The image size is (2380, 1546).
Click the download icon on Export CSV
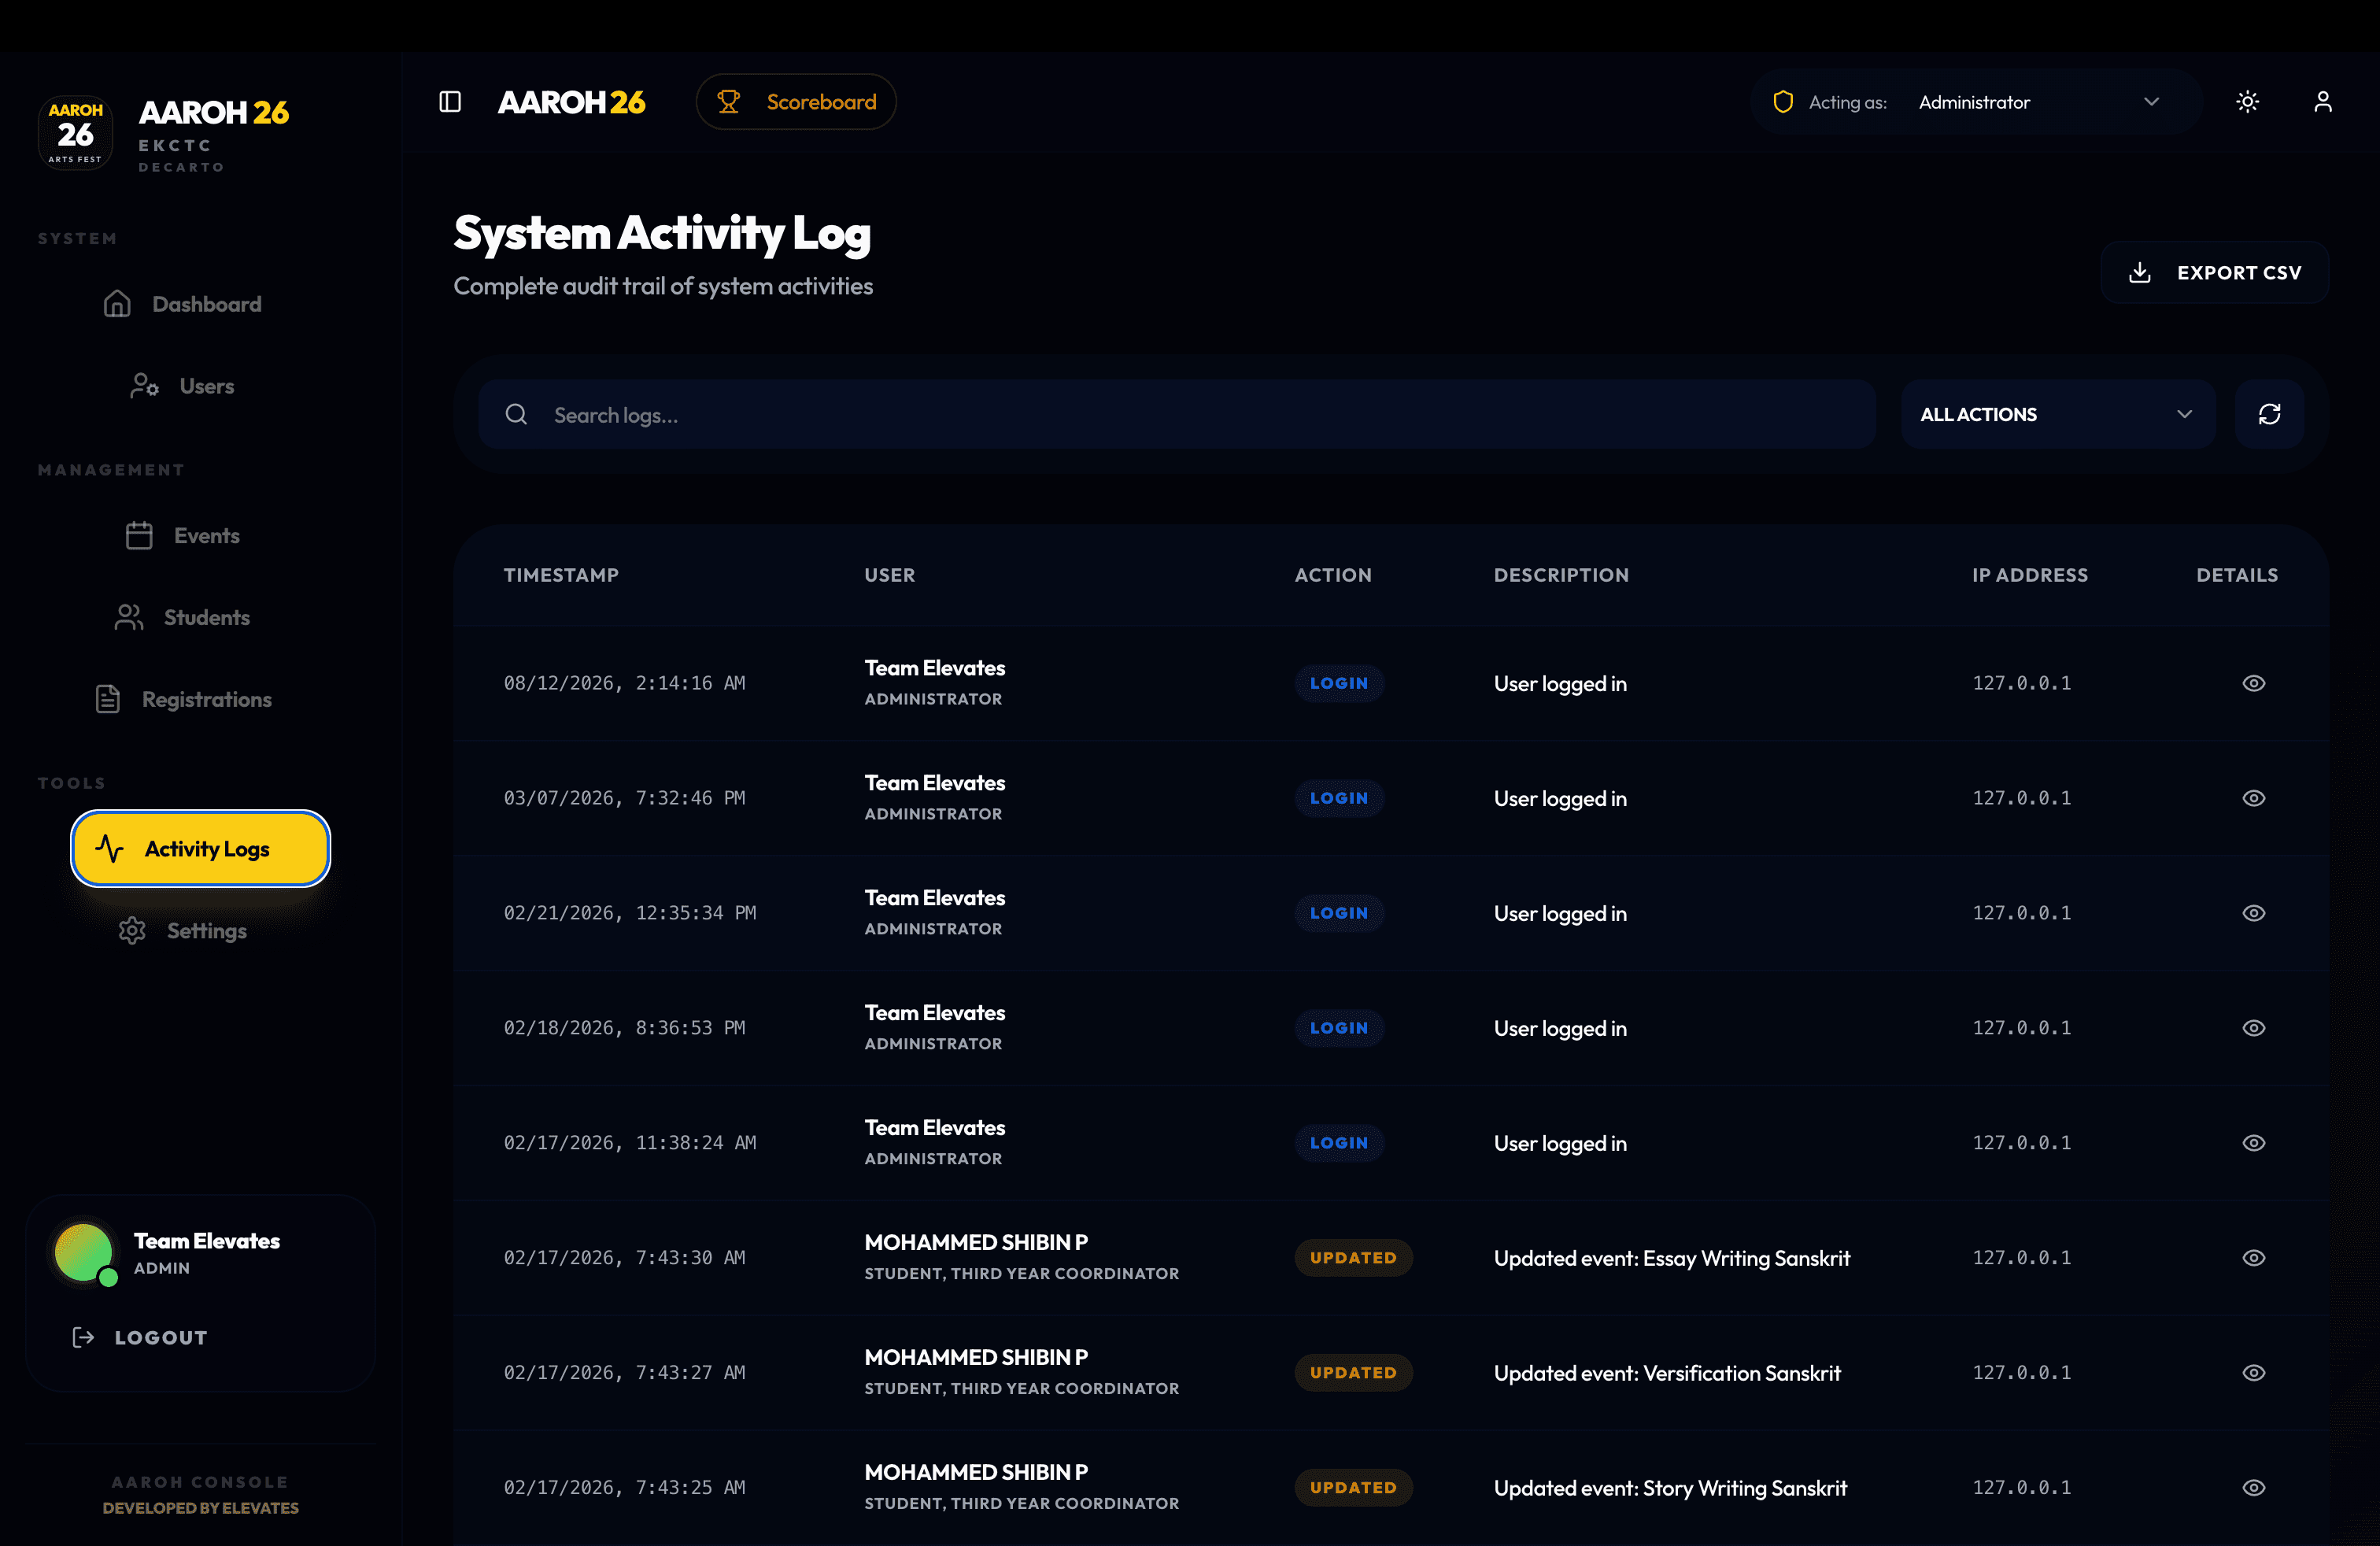pos(2140,272)
